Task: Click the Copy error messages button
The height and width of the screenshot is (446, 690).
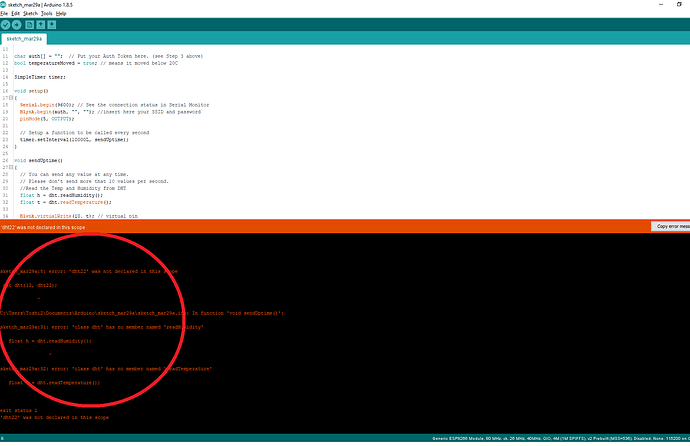Action: click(670, 226)
